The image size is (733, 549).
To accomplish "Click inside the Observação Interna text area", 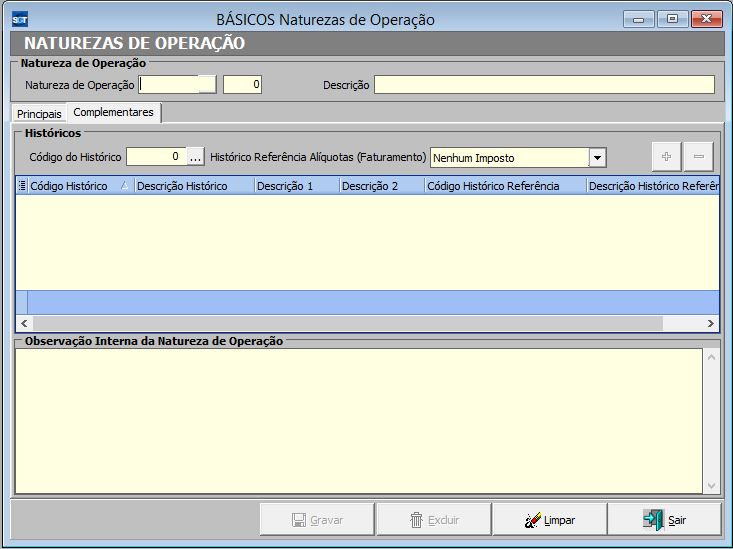I will (360, 420).
